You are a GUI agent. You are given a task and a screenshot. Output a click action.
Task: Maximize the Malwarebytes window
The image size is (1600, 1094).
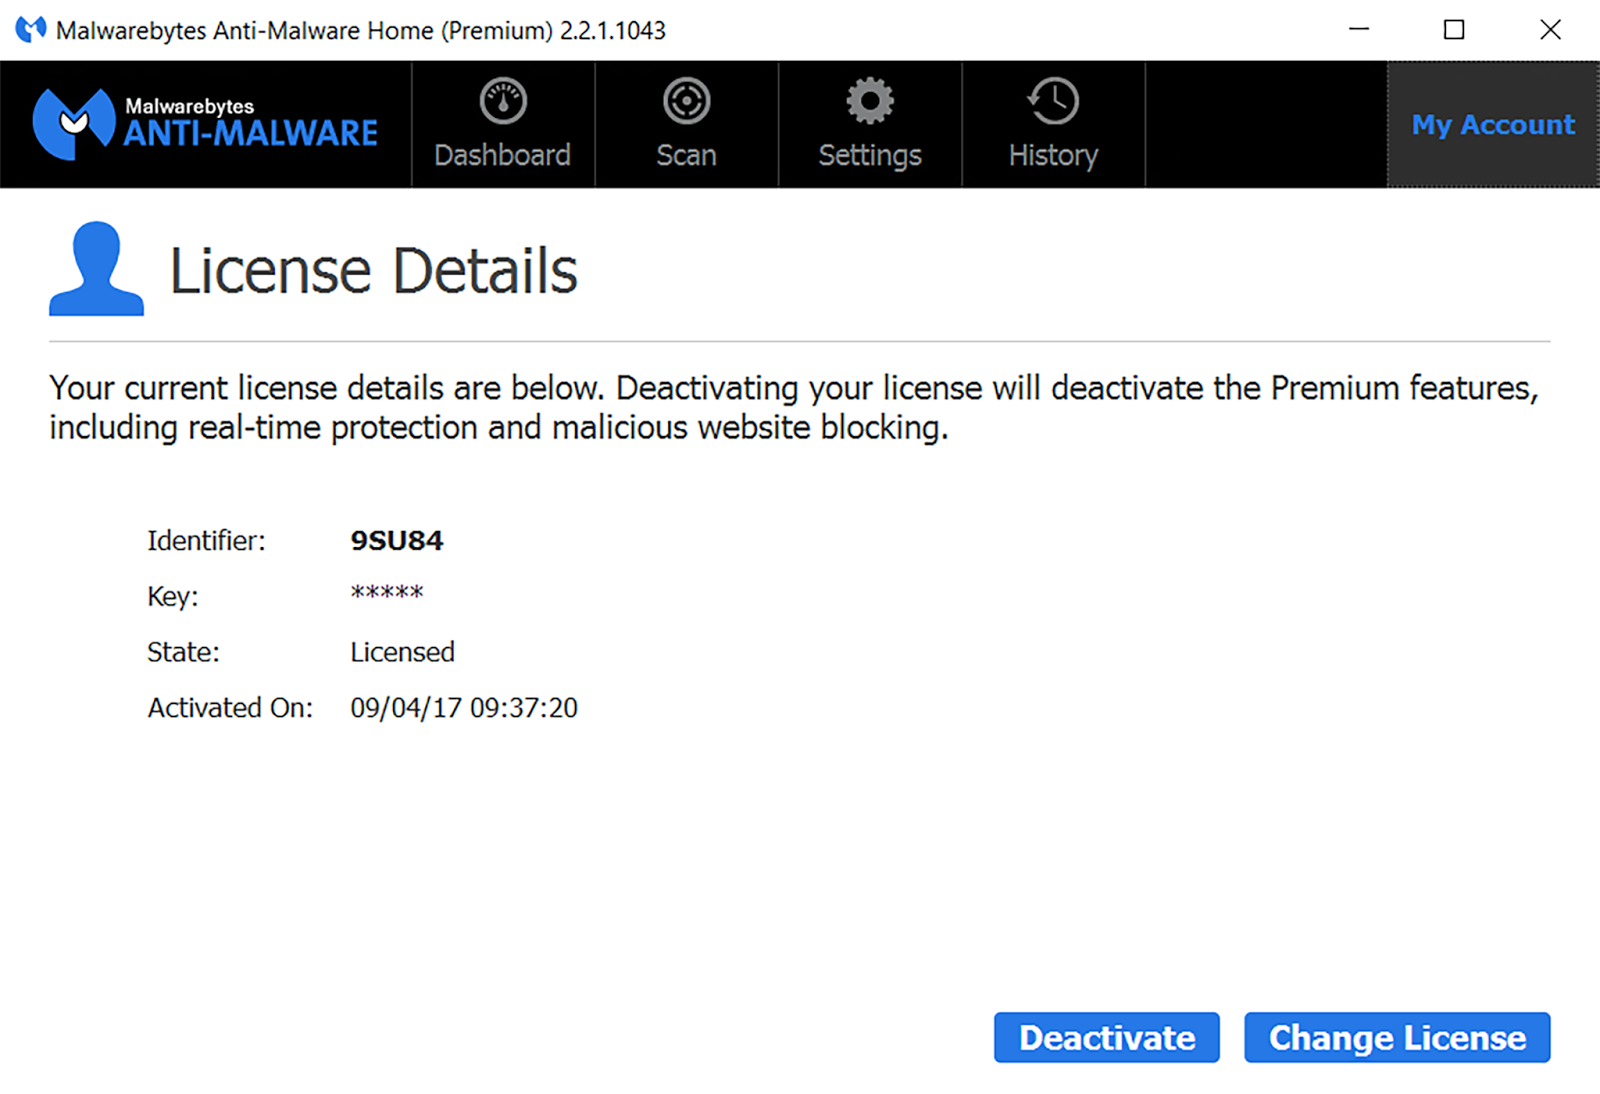point(1454,29)
